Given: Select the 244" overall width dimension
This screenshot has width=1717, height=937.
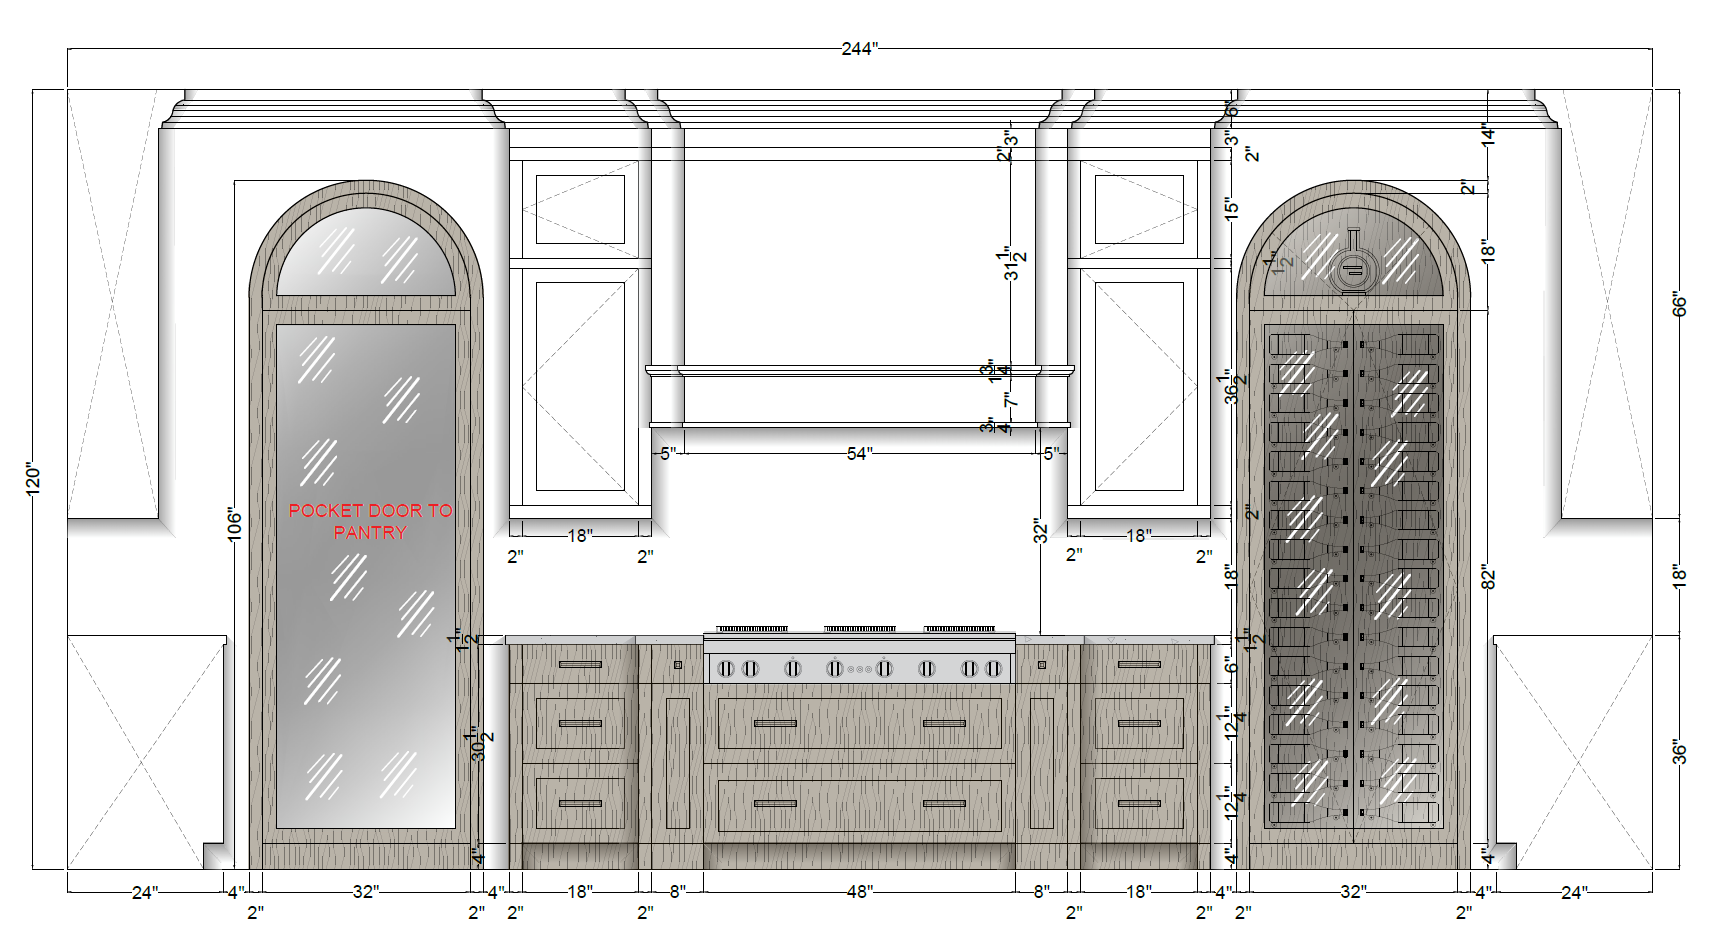Looking at the screenshot, I should 859,48.
